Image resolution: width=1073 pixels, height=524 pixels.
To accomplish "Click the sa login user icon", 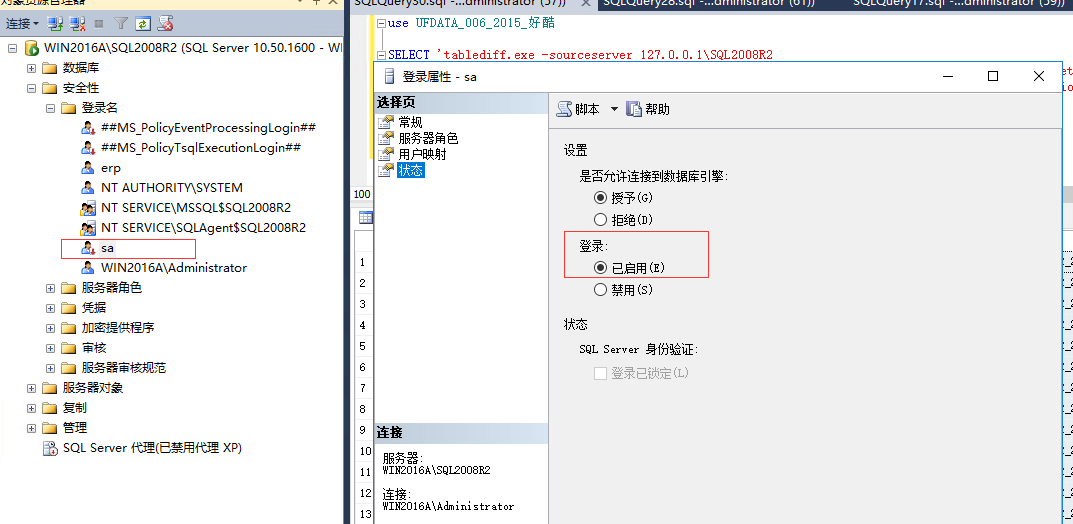I will [x=88, y=248].
